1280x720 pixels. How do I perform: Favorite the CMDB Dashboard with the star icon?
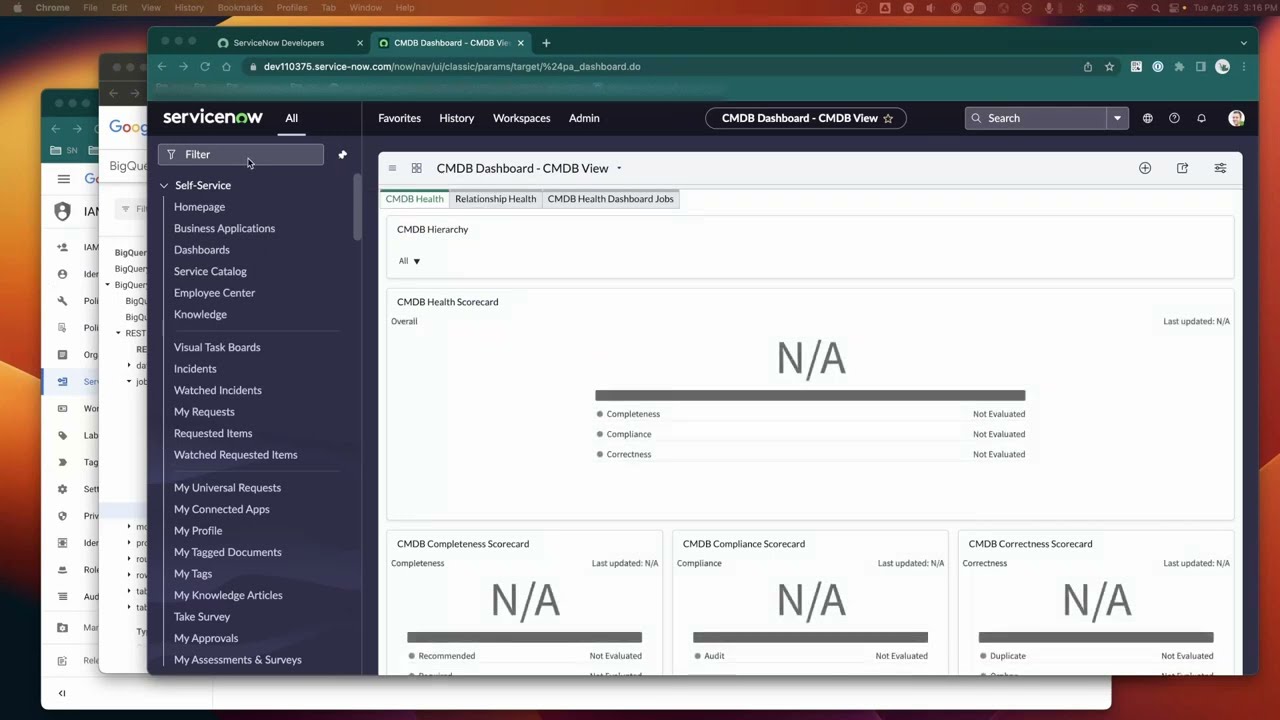[x=887, y=118]
